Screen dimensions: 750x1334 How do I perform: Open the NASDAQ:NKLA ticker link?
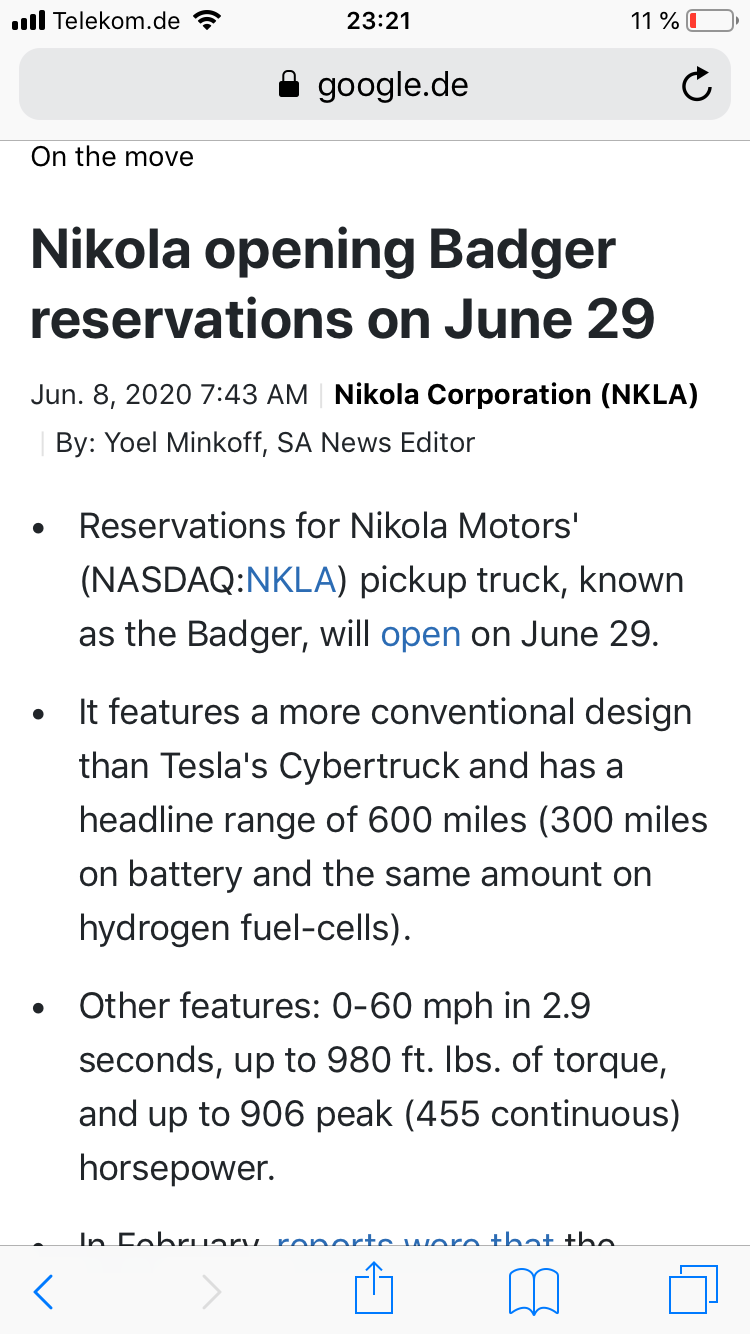[290, 580]
